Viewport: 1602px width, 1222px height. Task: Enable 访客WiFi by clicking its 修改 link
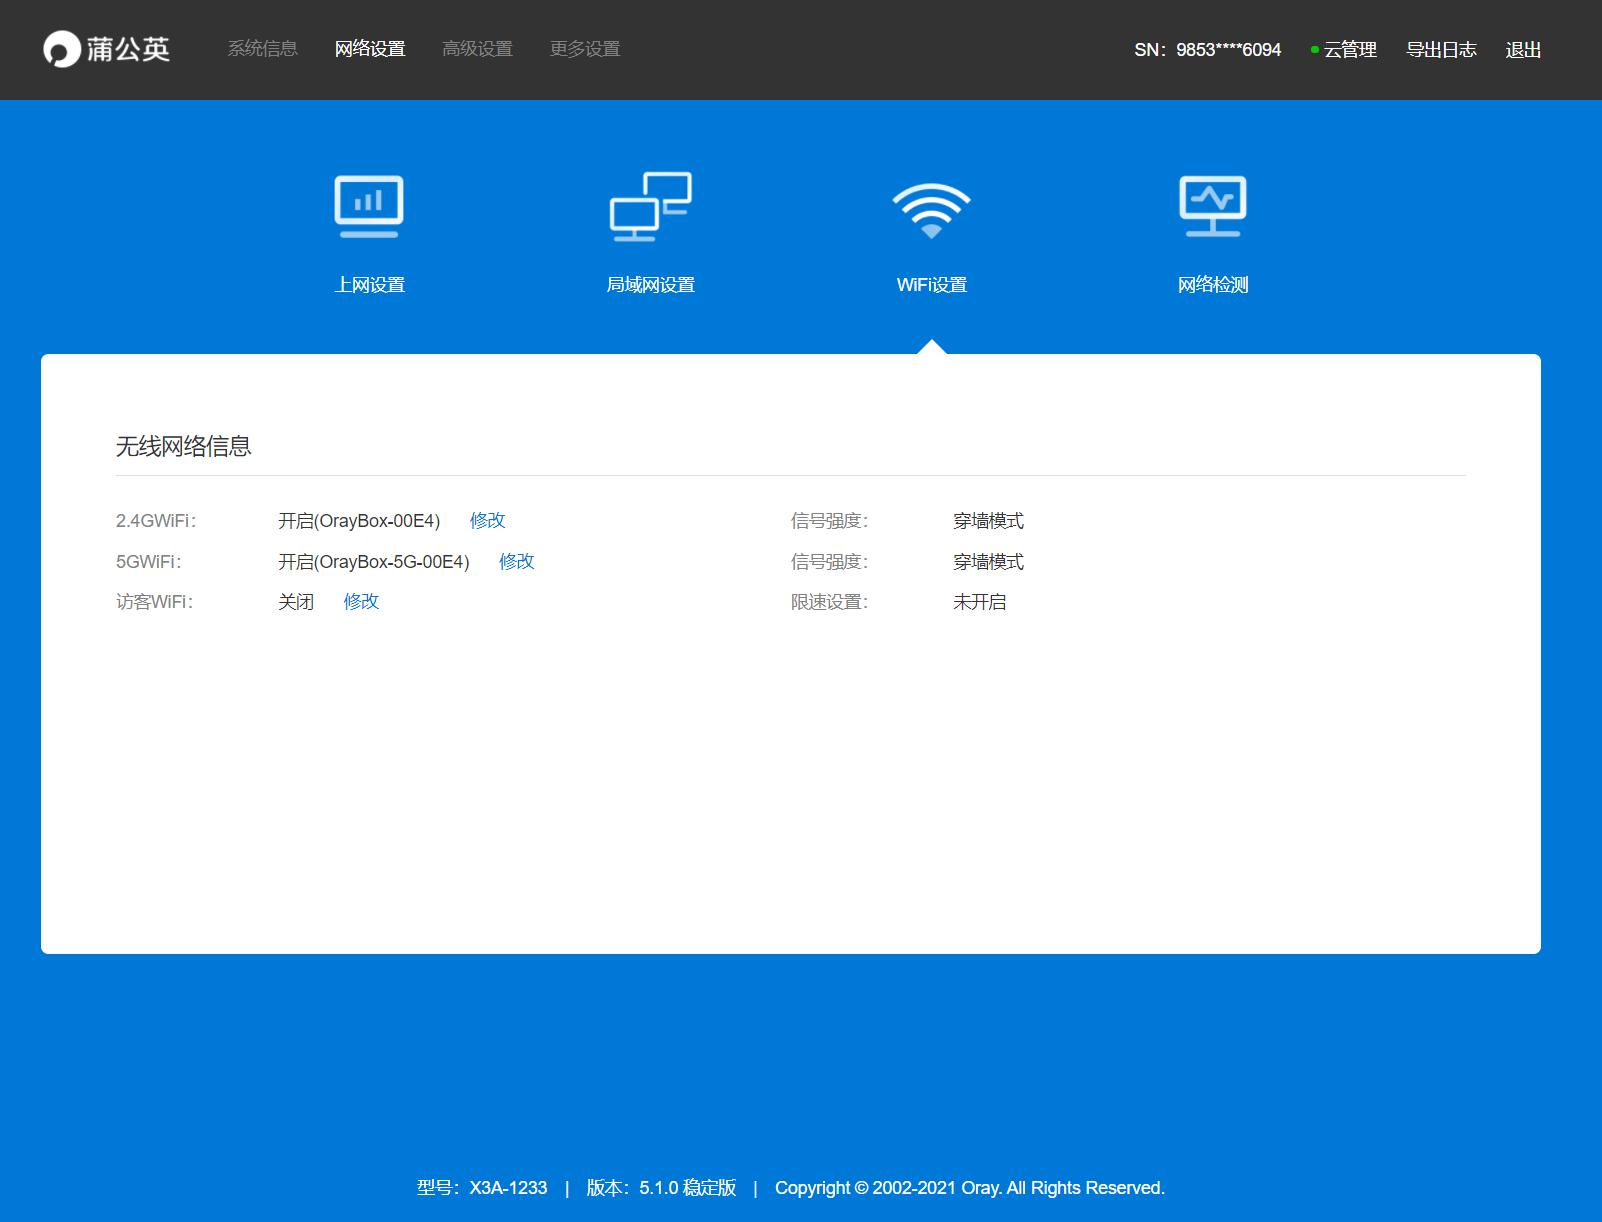click(x=361, y=602)
